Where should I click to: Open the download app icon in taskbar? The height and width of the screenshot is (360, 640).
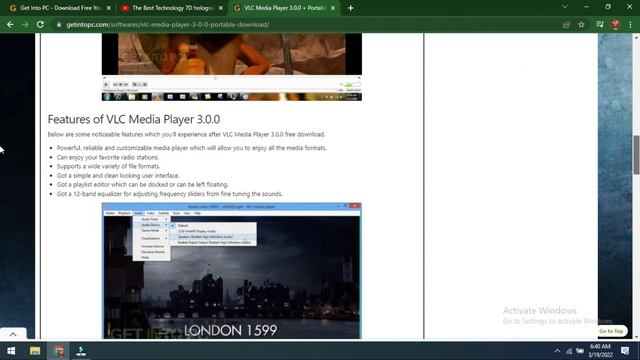point(81,351)
